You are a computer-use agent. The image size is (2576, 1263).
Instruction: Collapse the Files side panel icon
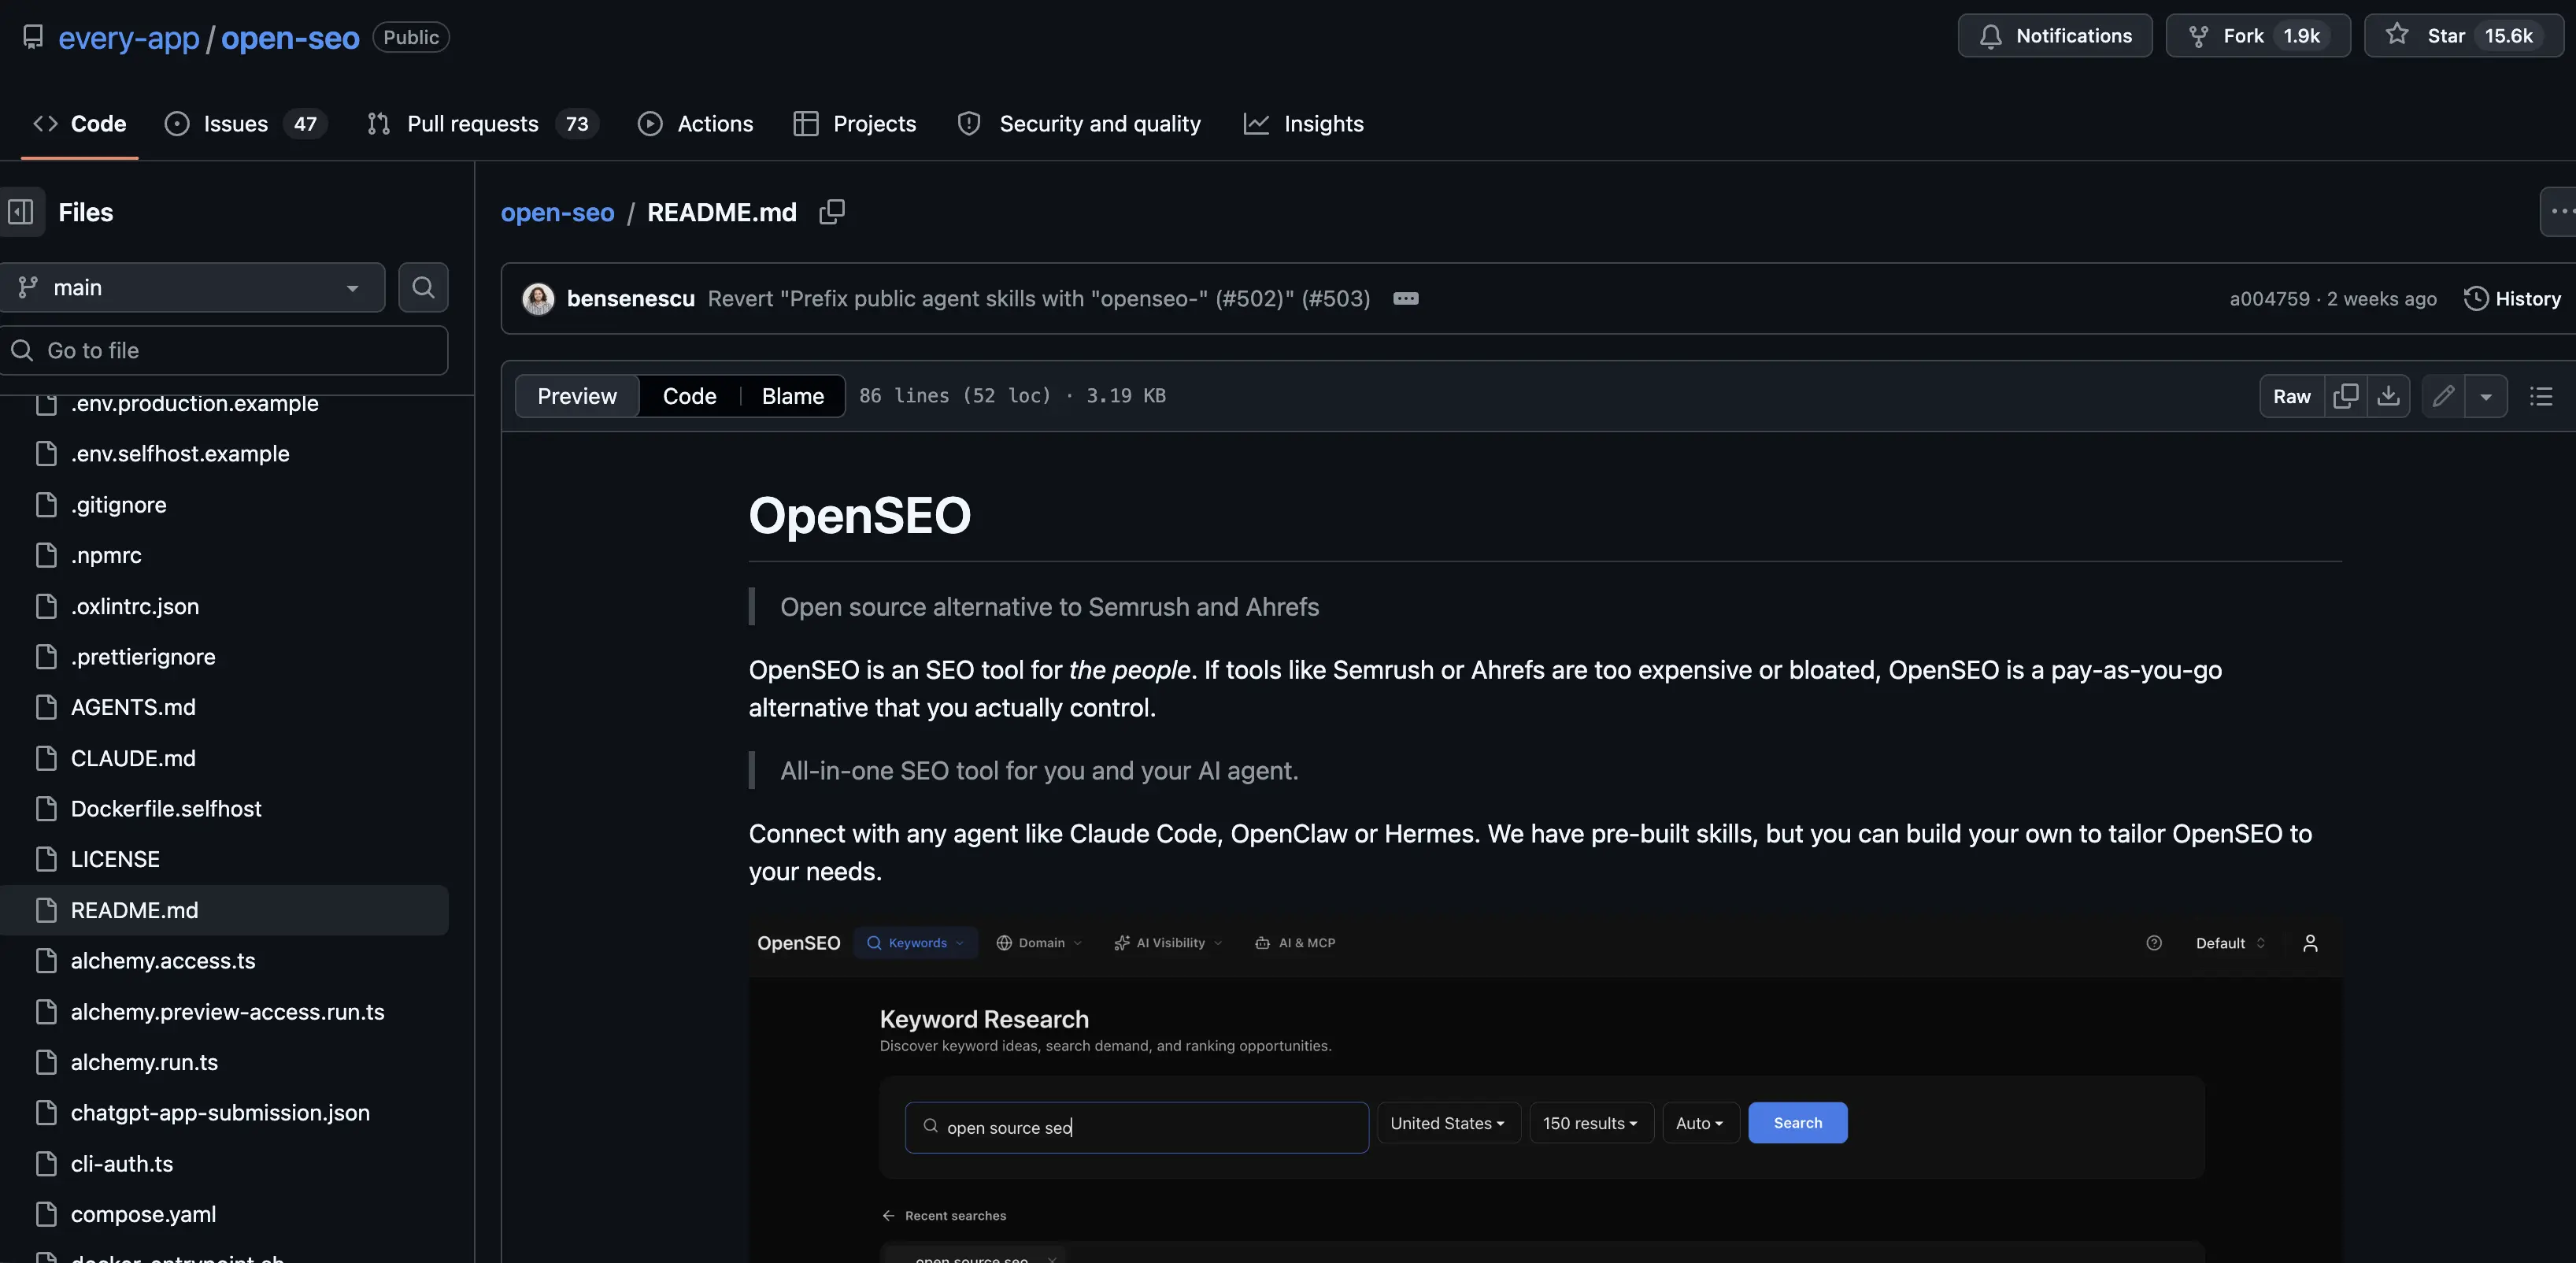[21, 212]
